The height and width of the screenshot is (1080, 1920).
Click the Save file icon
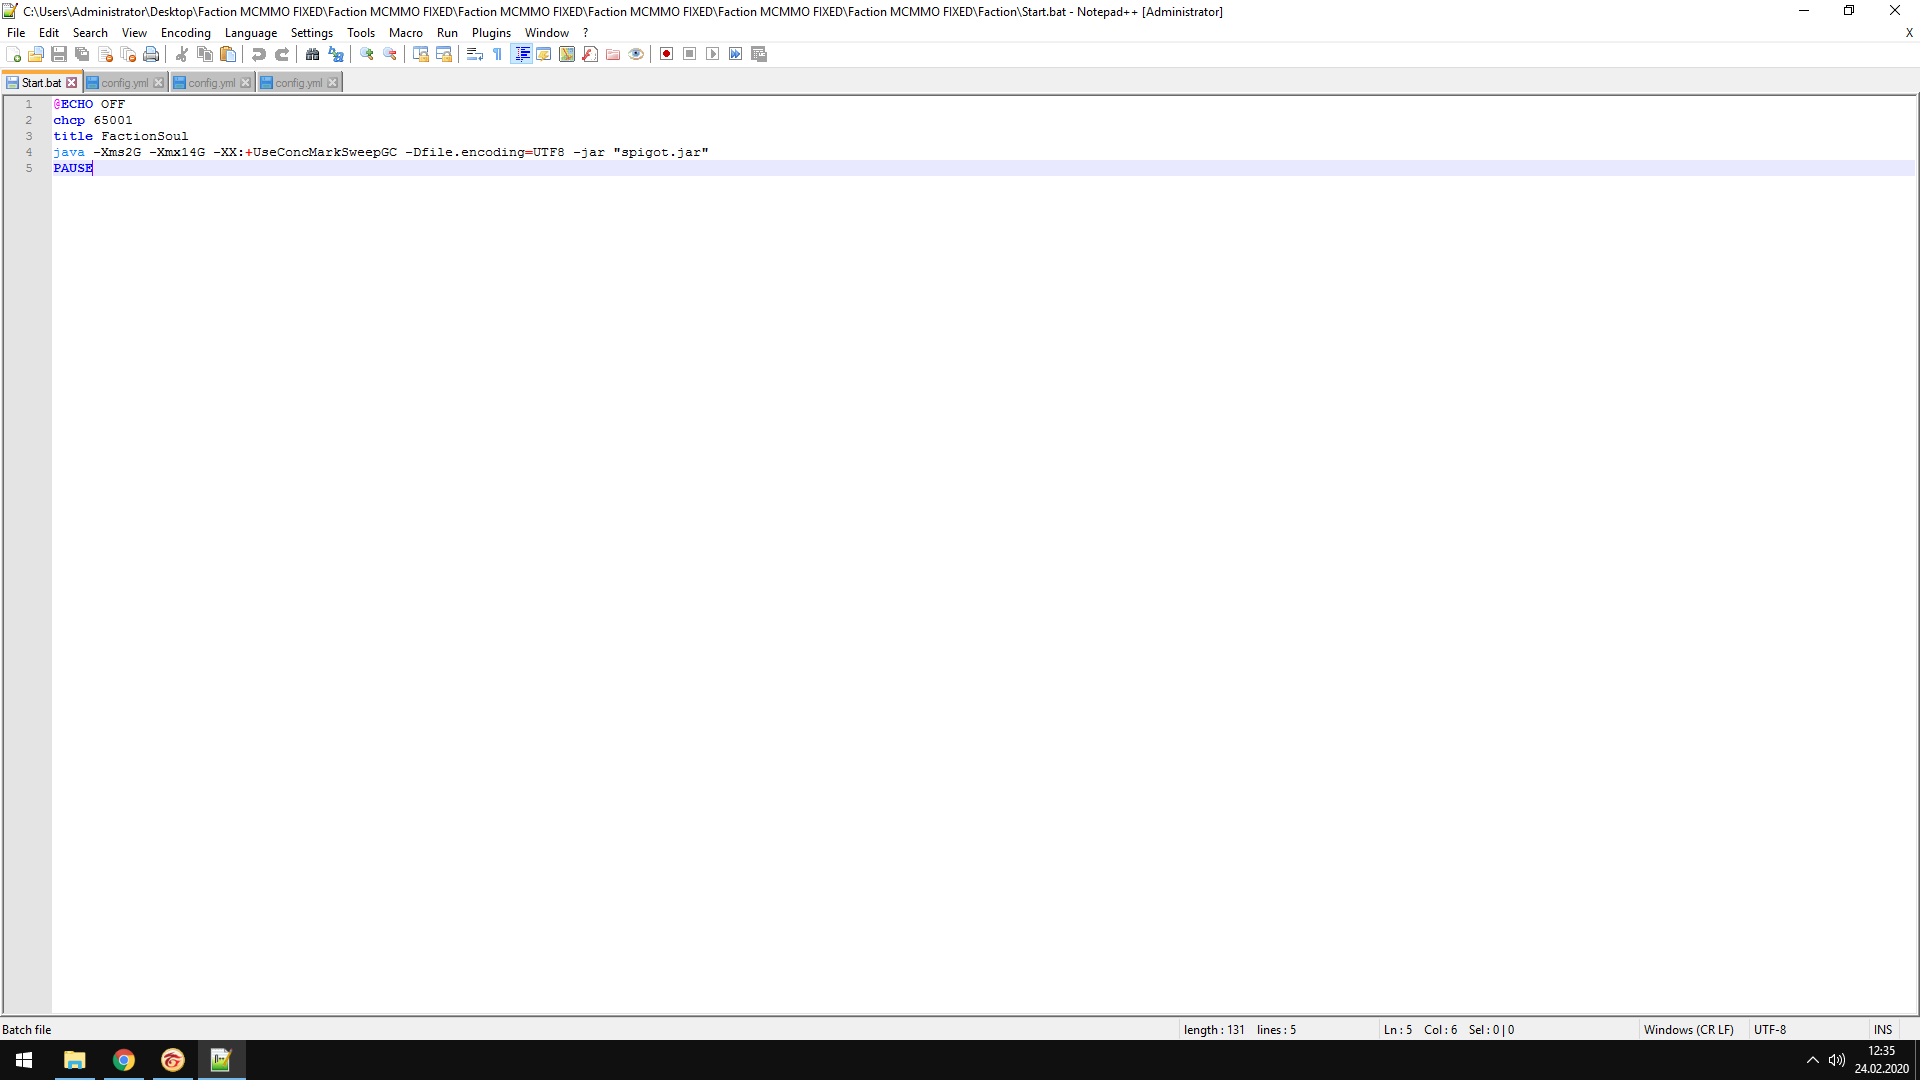(59, 54)
